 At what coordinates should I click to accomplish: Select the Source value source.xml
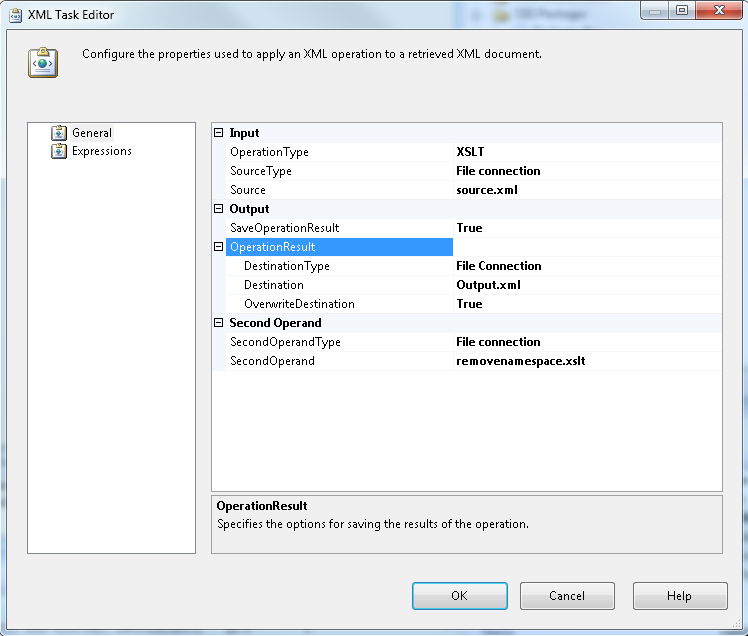click(487, 190)
